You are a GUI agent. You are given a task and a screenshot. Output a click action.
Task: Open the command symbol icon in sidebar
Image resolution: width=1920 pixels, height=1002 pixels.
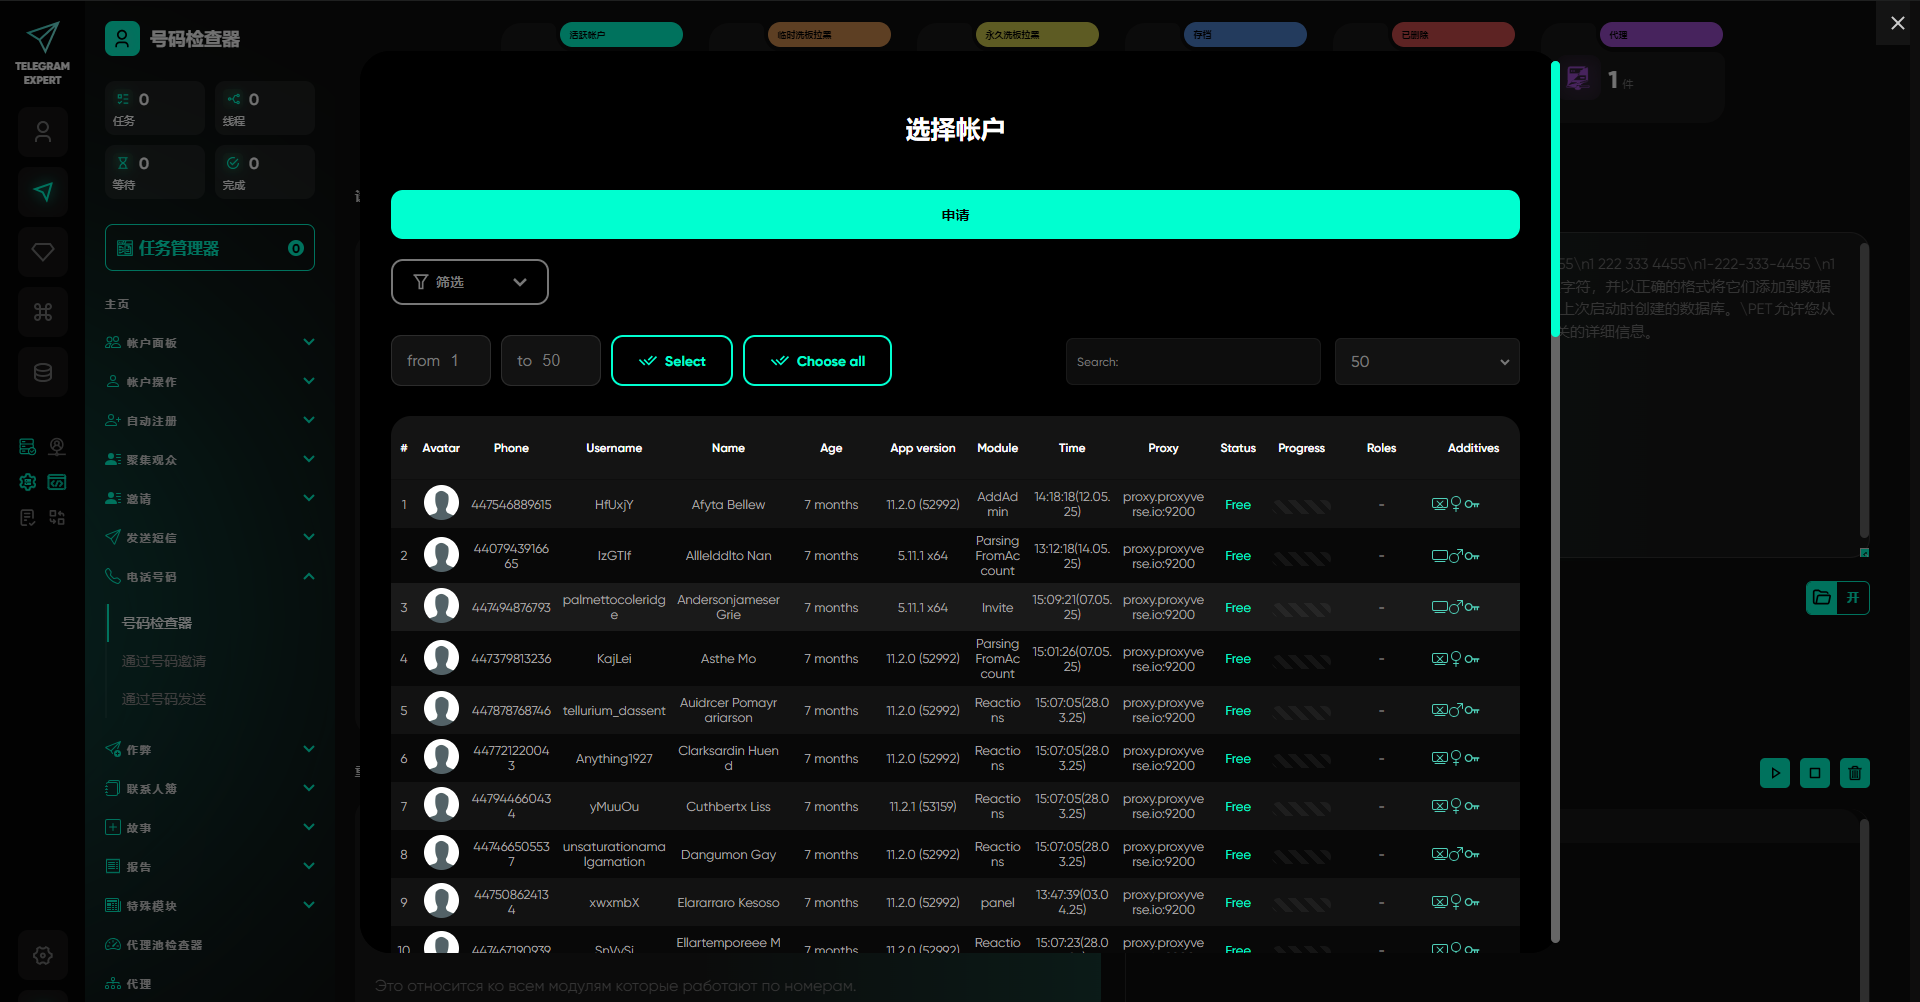[43, 312]
